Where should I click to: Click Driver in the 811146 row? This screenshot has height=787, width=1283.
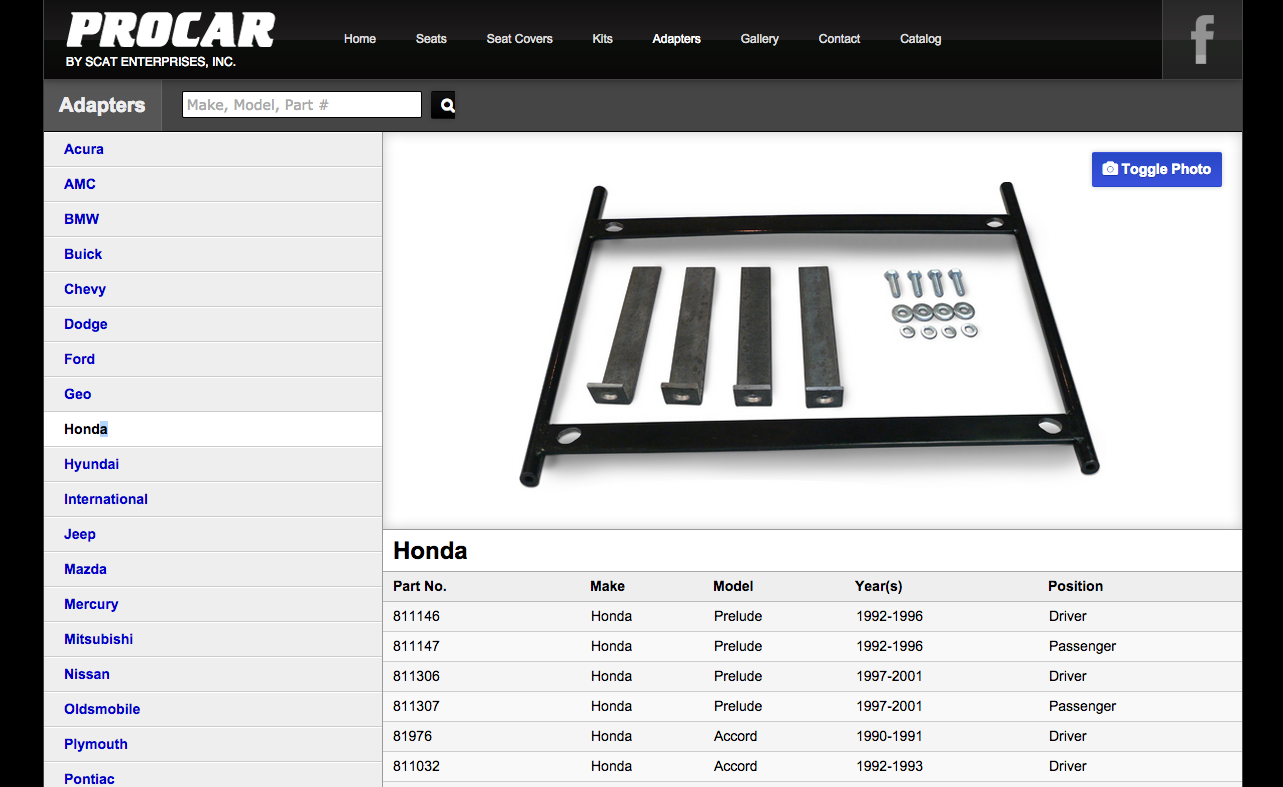click(1068, 616)
